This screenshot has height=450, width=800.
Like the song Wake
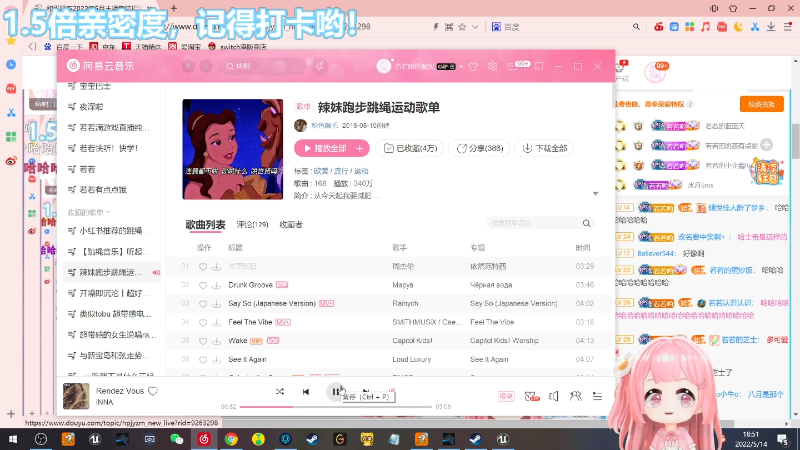point(203,341)
